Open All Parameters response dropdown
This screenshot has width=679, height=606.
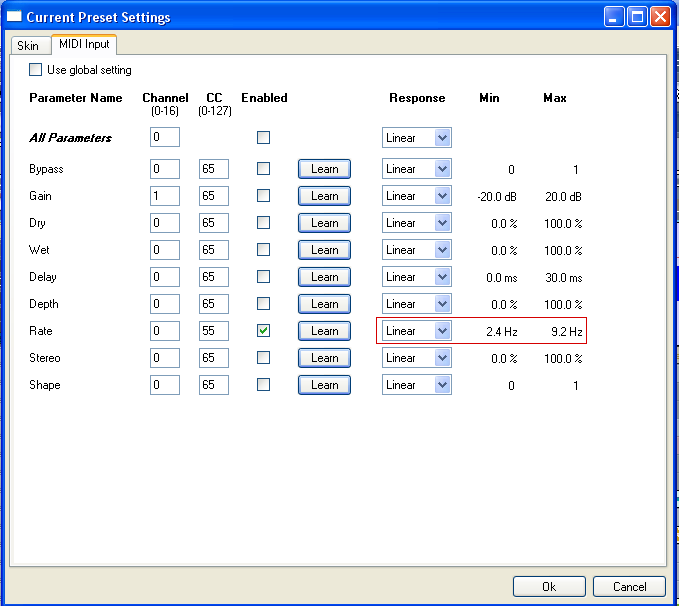click(417, 137)
